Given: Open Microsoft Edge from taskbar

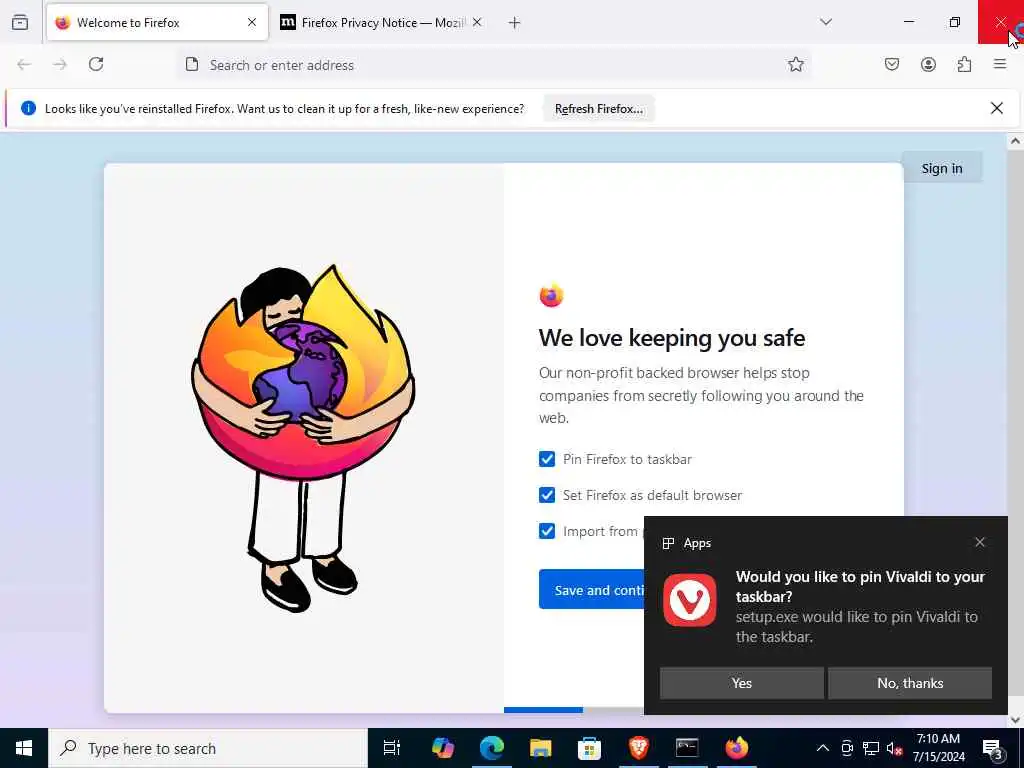Looking at the screenshot, I should (x=491, y=748).
